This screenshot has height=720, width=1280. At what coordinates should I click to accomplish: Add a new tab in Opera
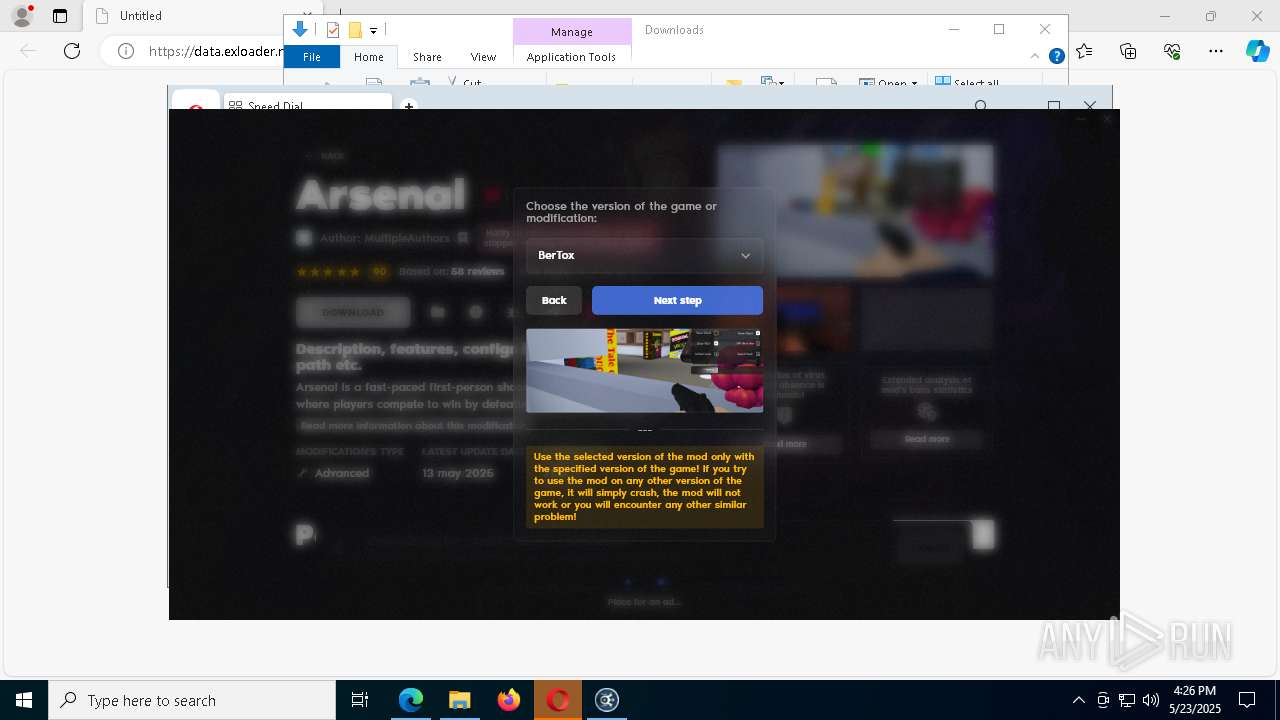pos(408,105)
